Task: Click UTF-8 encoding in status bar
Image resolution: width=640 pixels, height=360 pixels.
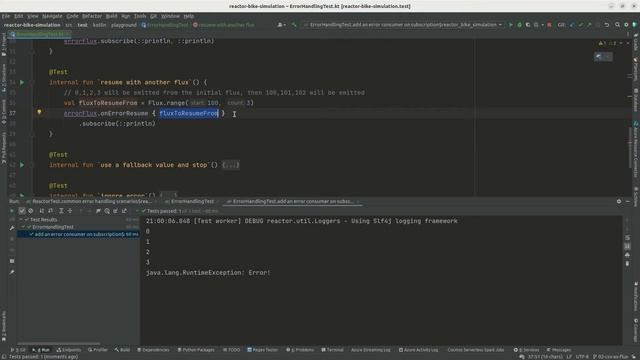Action: point(582,357)
